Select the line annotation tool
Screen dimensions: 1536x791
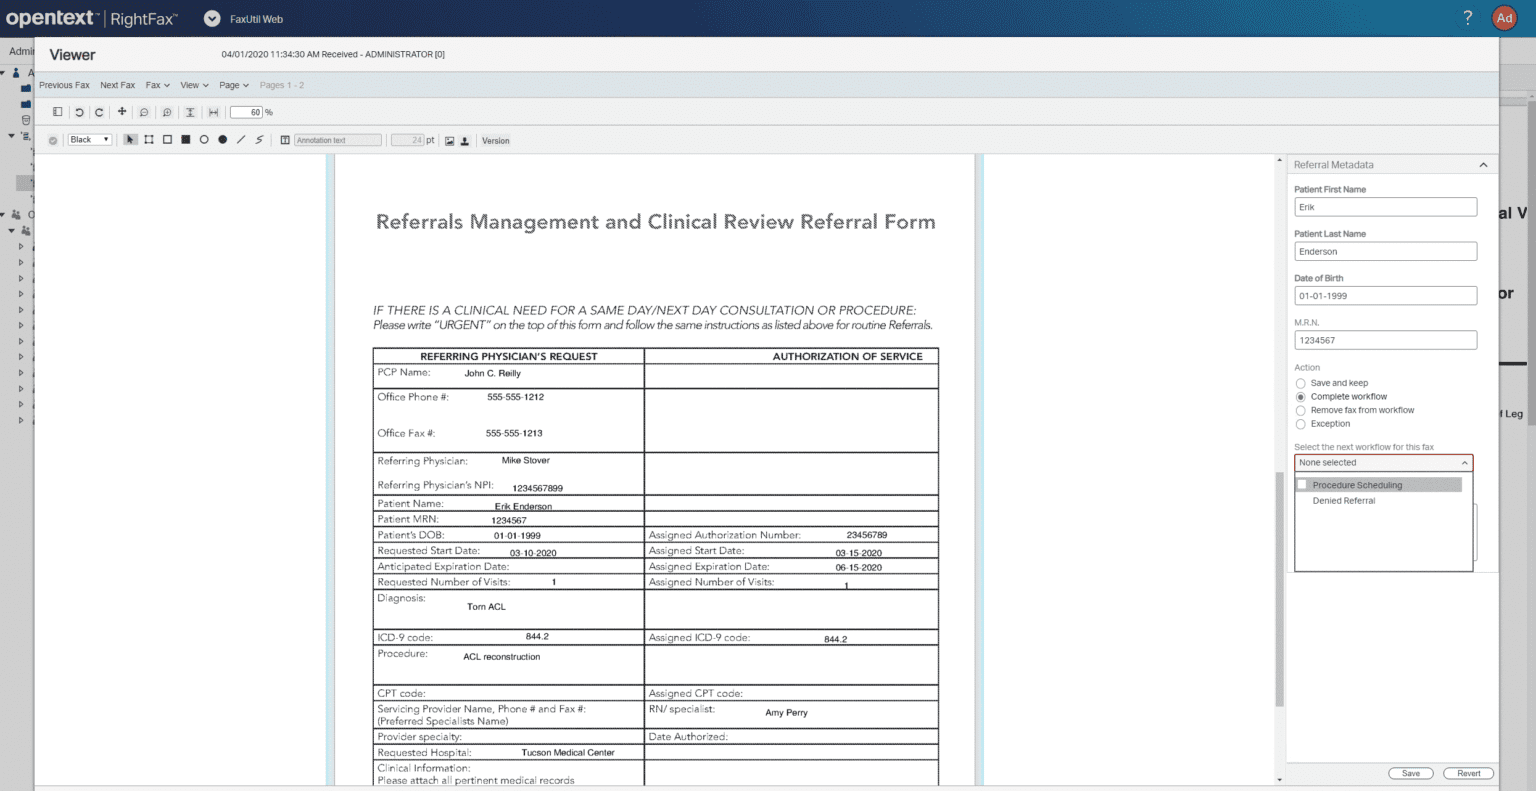(242, 139)
